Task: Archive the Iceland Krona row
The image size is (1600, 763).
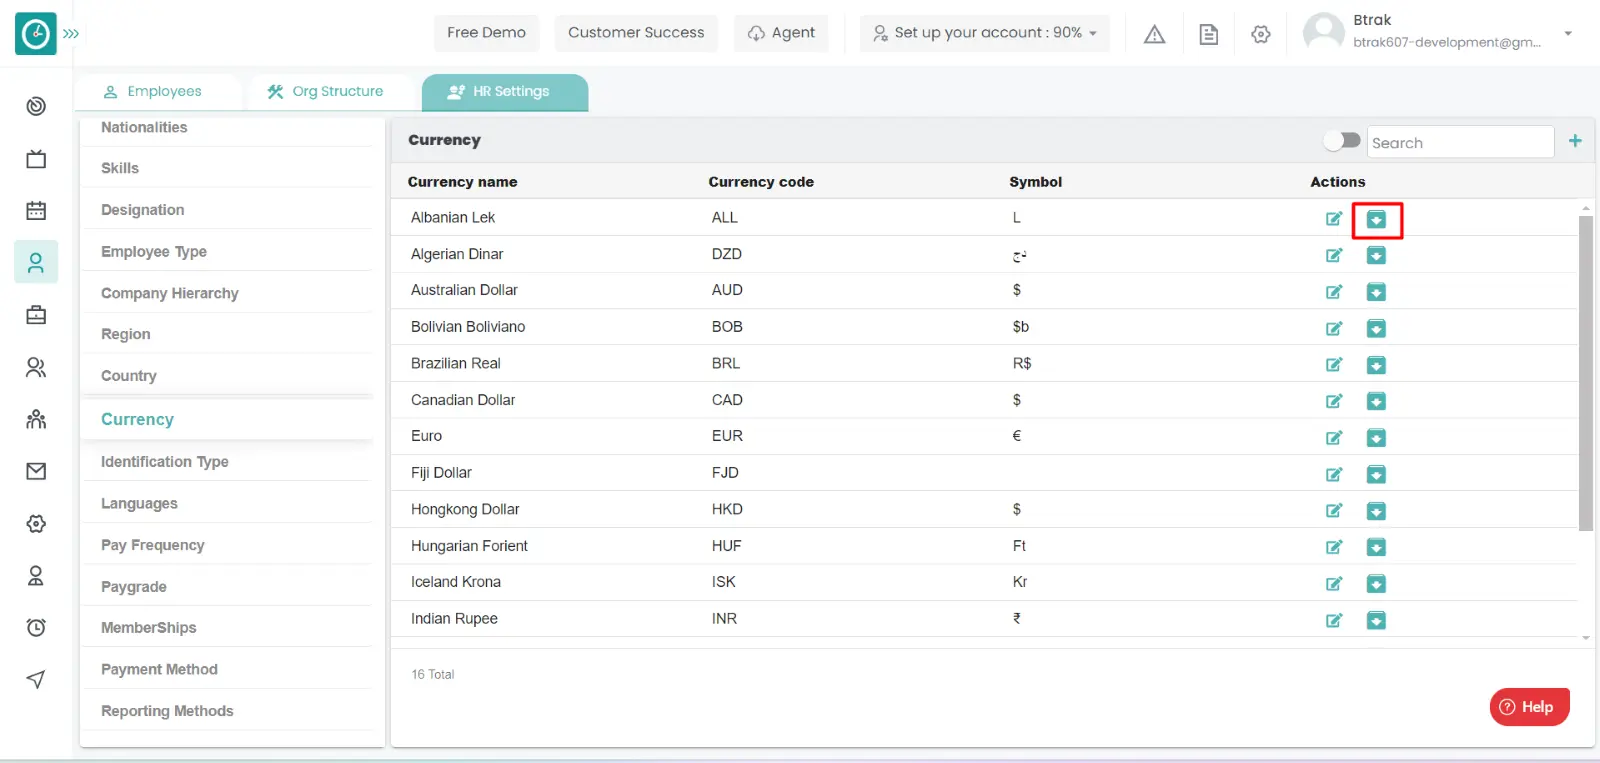Action: [x=1376, y=584]
